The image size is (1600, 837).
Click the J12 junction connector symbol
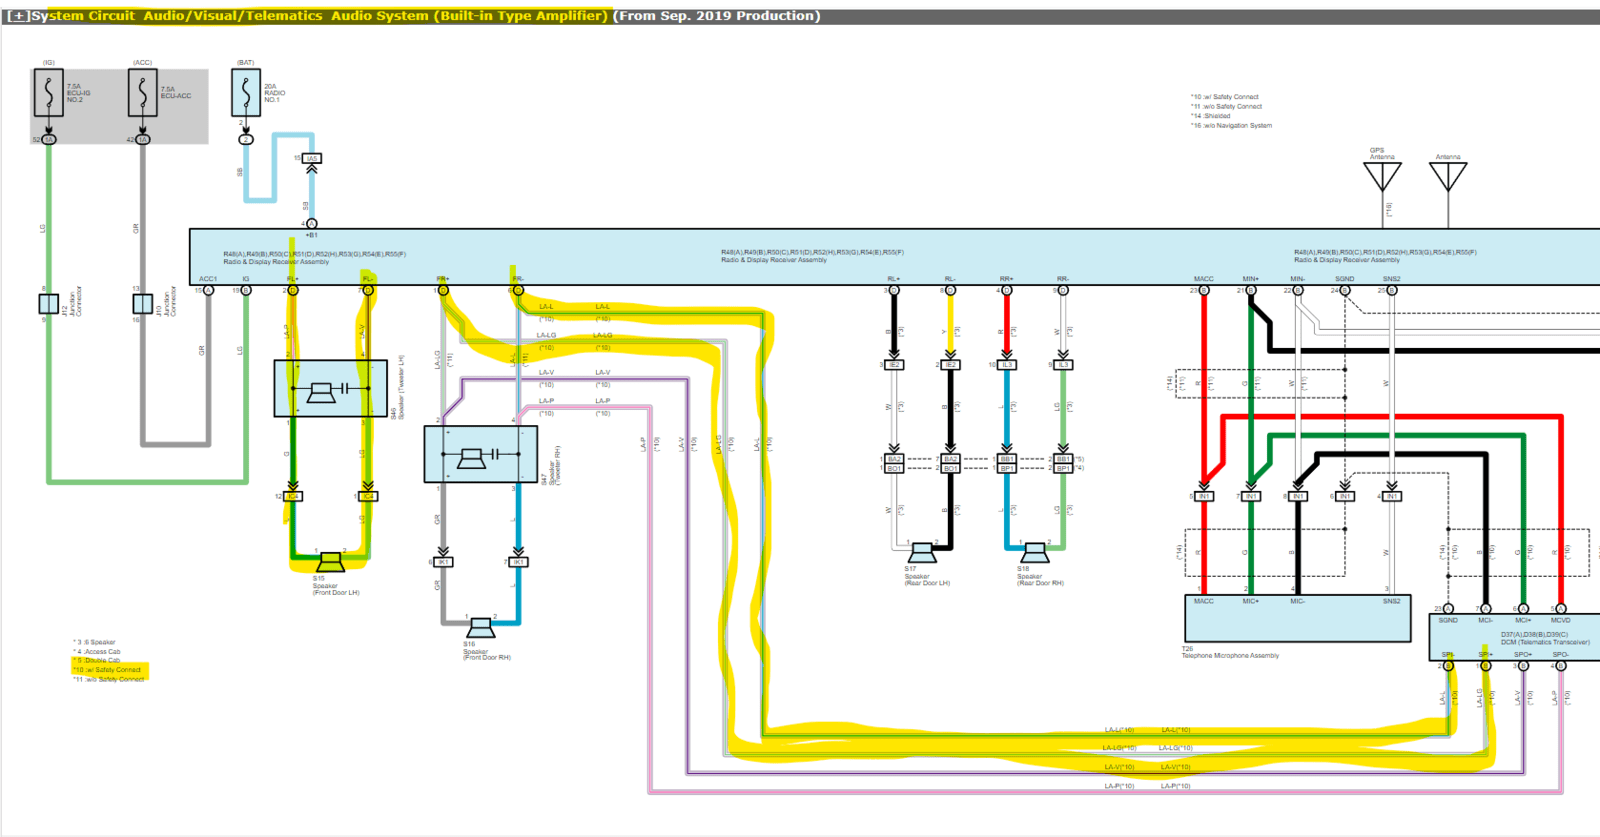pyautogui.click(x=48, y=303)
